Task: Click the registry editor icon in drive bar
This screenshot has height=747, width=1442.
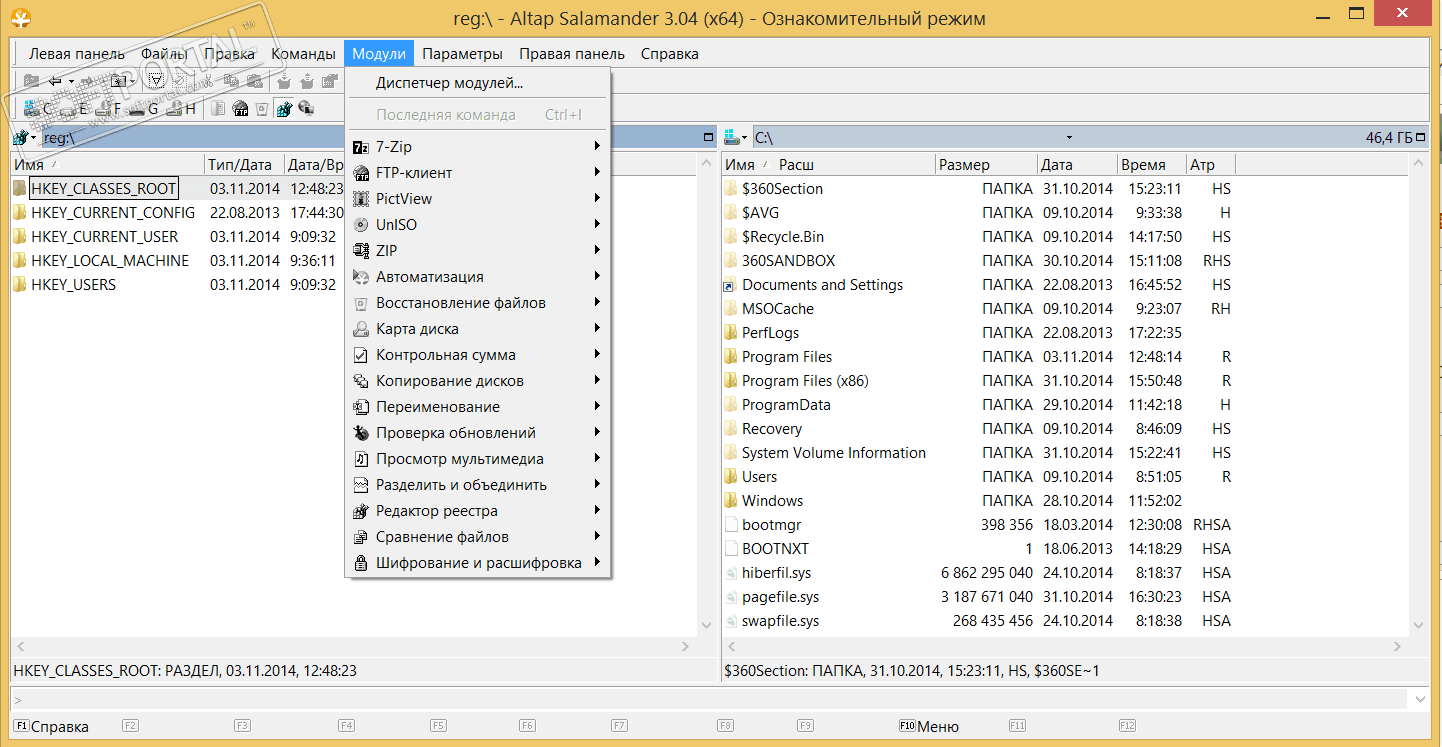Action: 284,108
